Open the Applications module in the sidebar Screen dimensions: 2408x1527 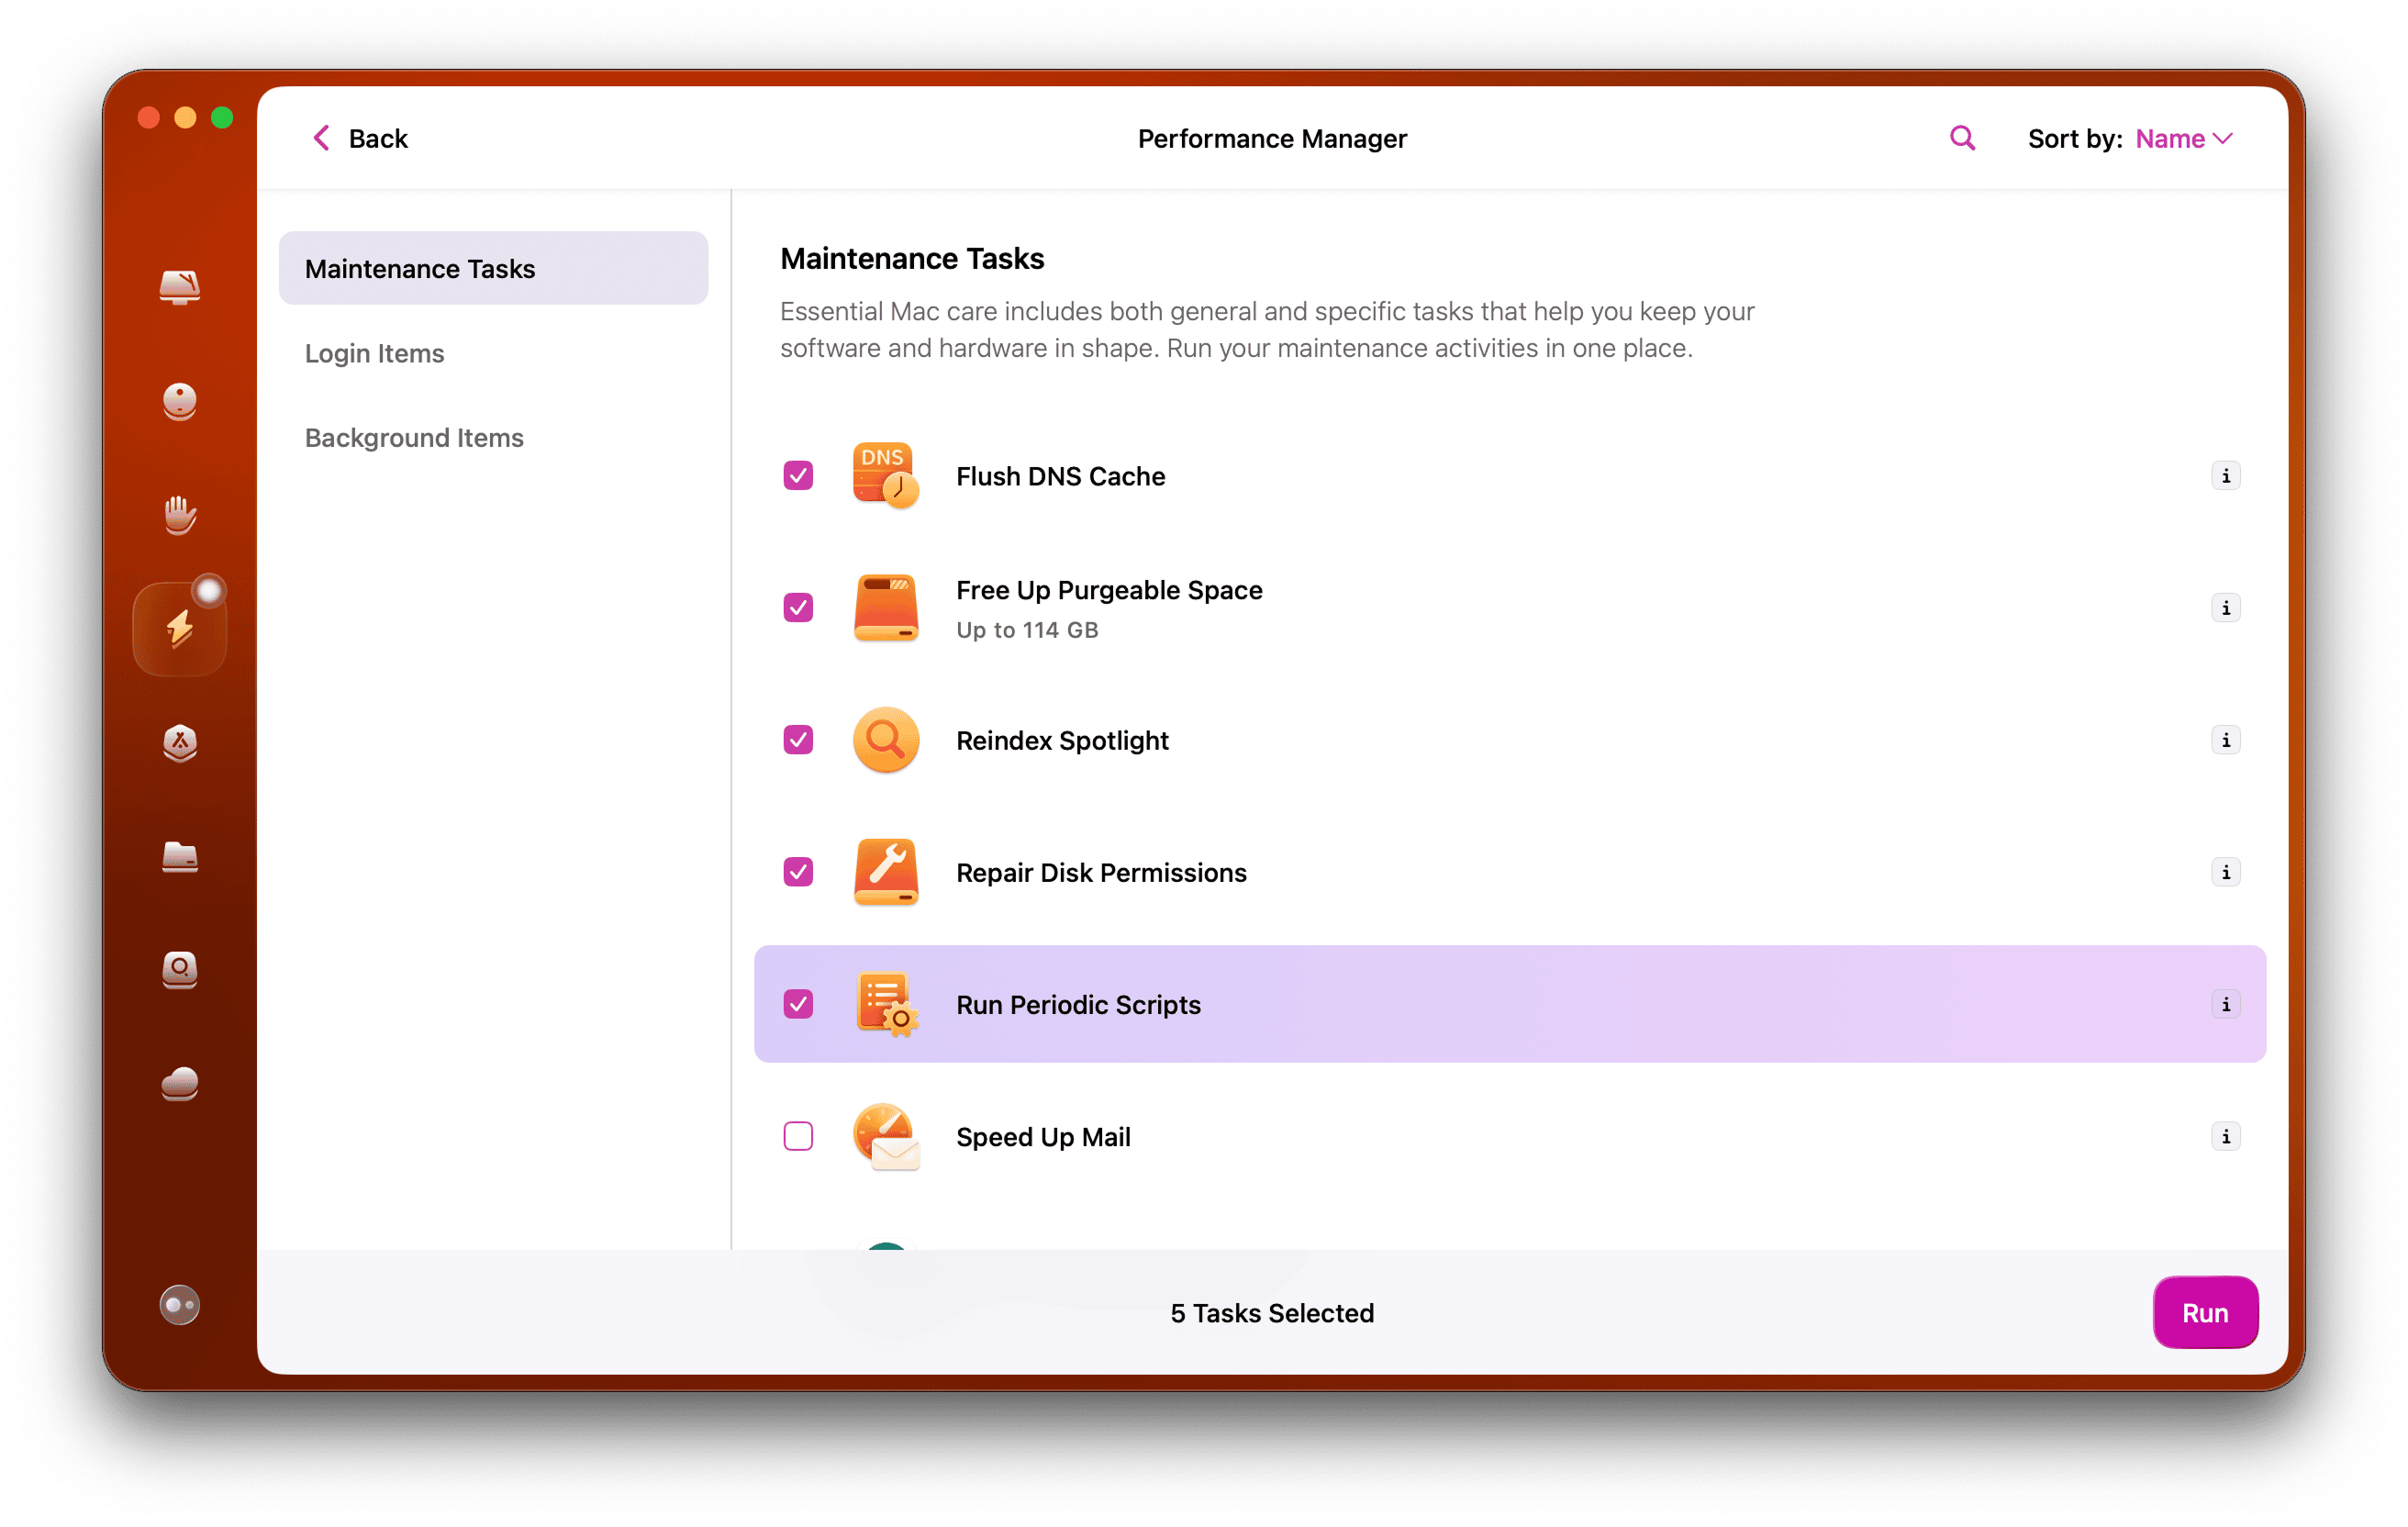tap(179, 743)
